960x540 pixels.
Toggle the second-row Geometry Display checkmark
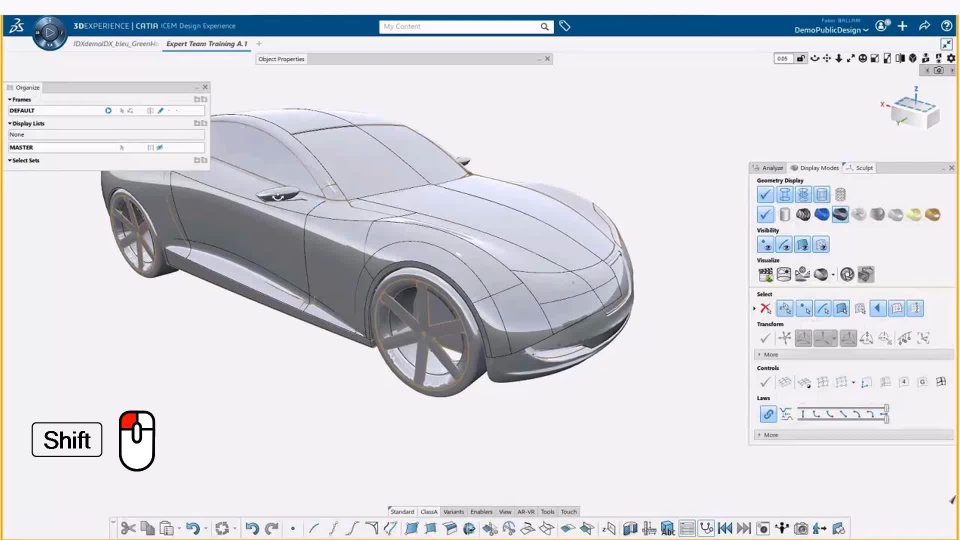point(765,215)
